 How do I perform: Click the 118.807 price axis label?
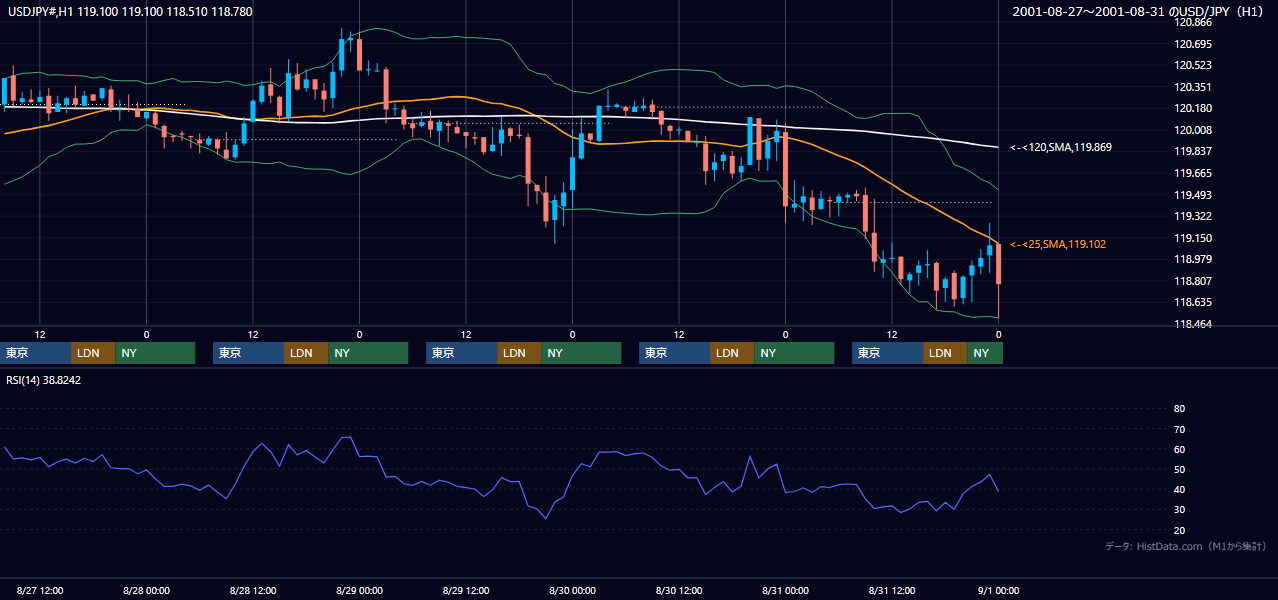(x=1194, y=281)
